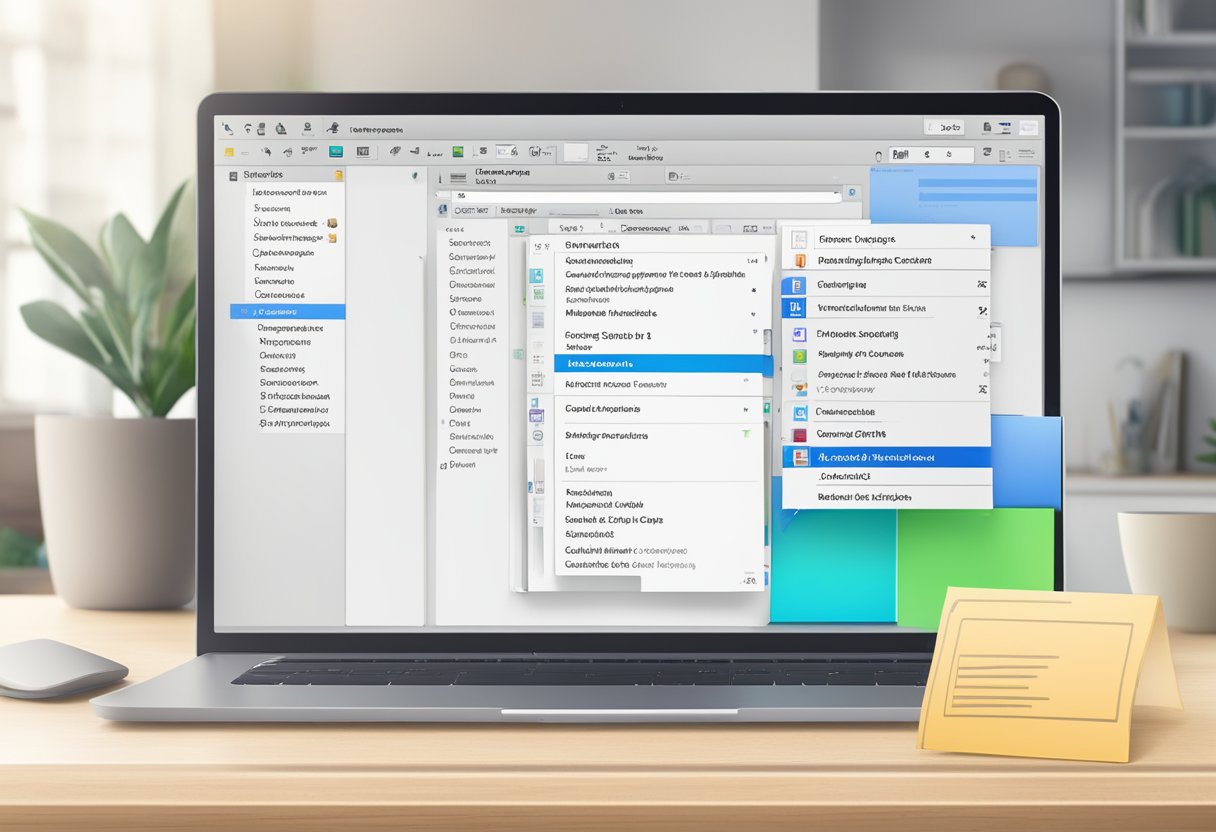Click the last entry in the right context menu
The height and width of the screenshot is (832, 1216).
(864, 497)
